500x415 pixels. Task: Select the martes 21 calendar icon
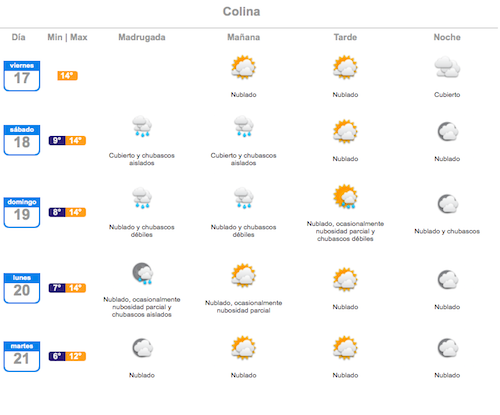pos(22,356)
